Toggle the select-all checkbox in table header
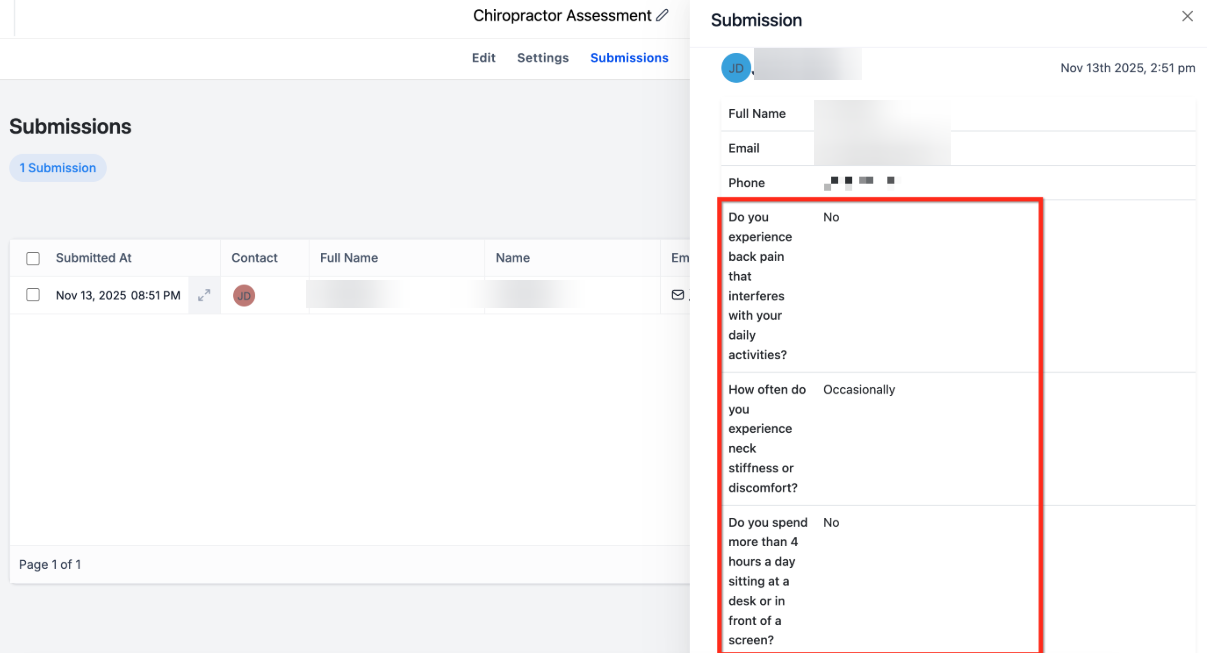 [33, 258]
